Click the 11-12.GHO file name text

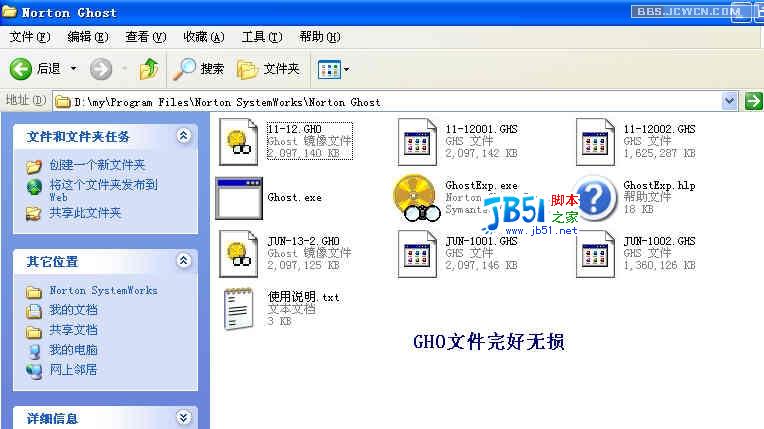click(294, 129)
